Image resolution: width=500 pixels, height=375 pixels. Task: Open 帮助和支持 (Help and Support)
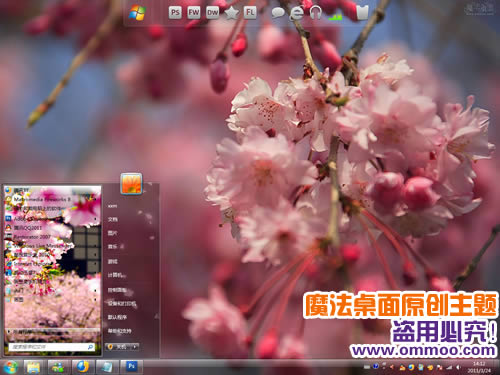tap(119, 331)
